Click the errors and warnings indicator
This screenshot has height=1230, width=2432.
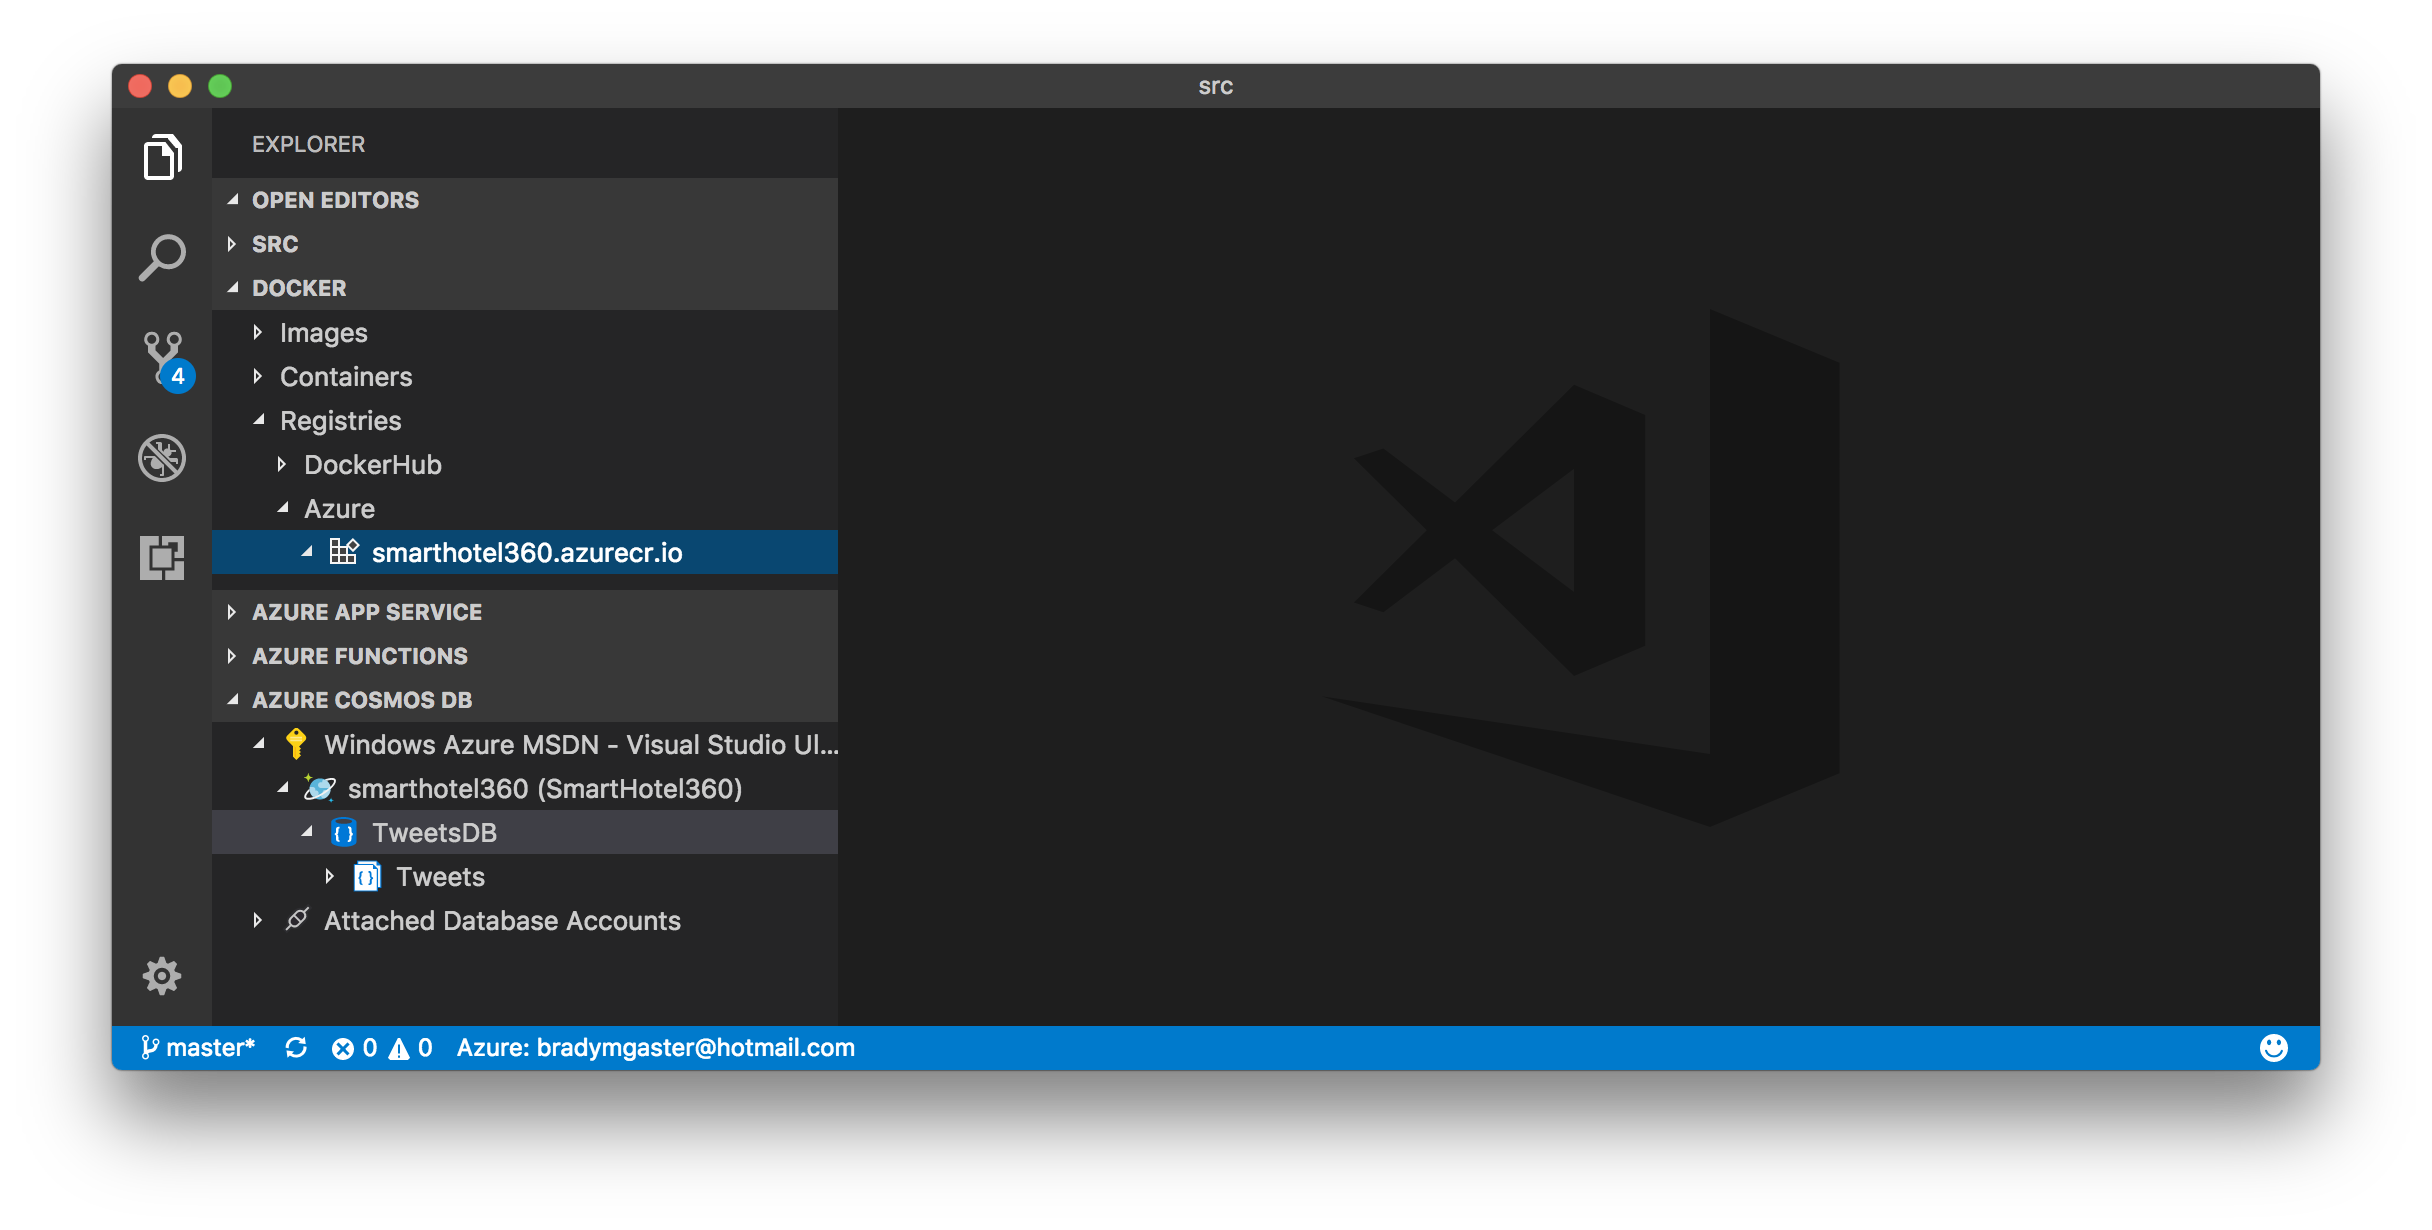tap(382, 1047)
